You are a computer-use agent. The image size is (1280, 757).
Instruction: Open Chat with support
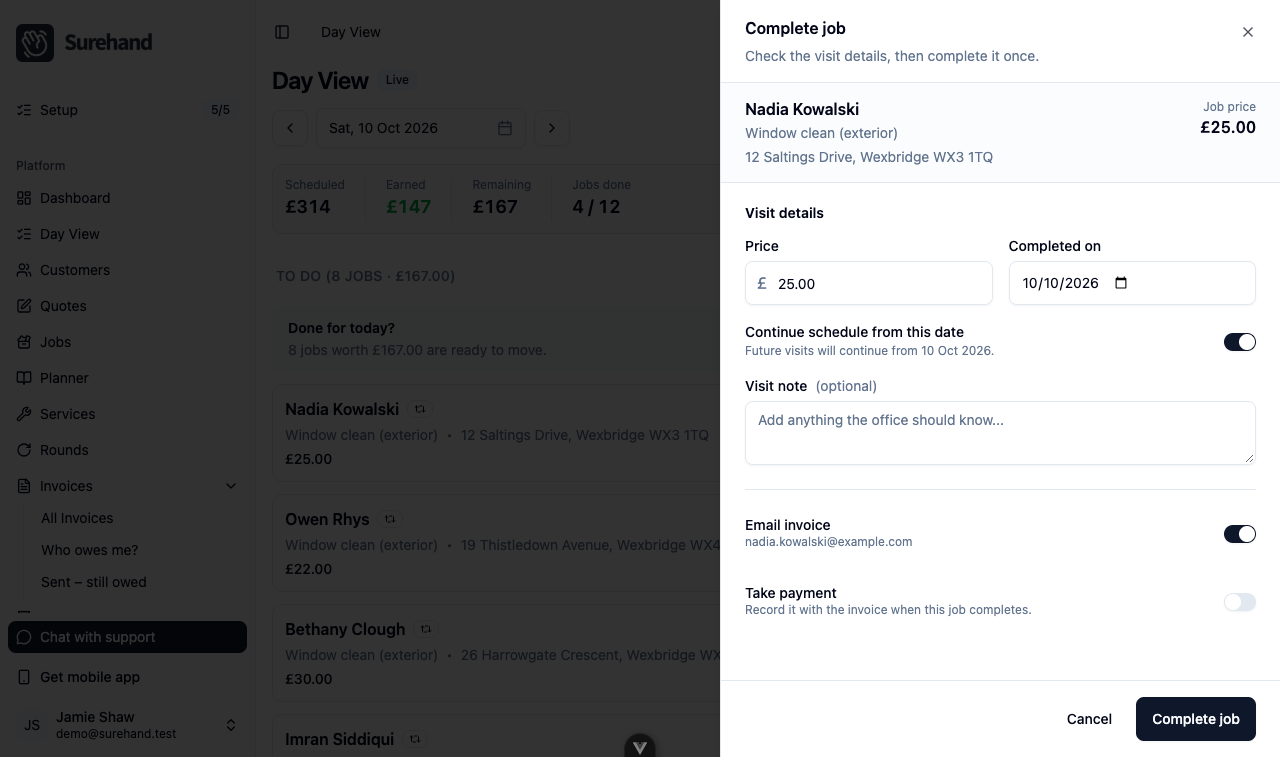point(128,637)
